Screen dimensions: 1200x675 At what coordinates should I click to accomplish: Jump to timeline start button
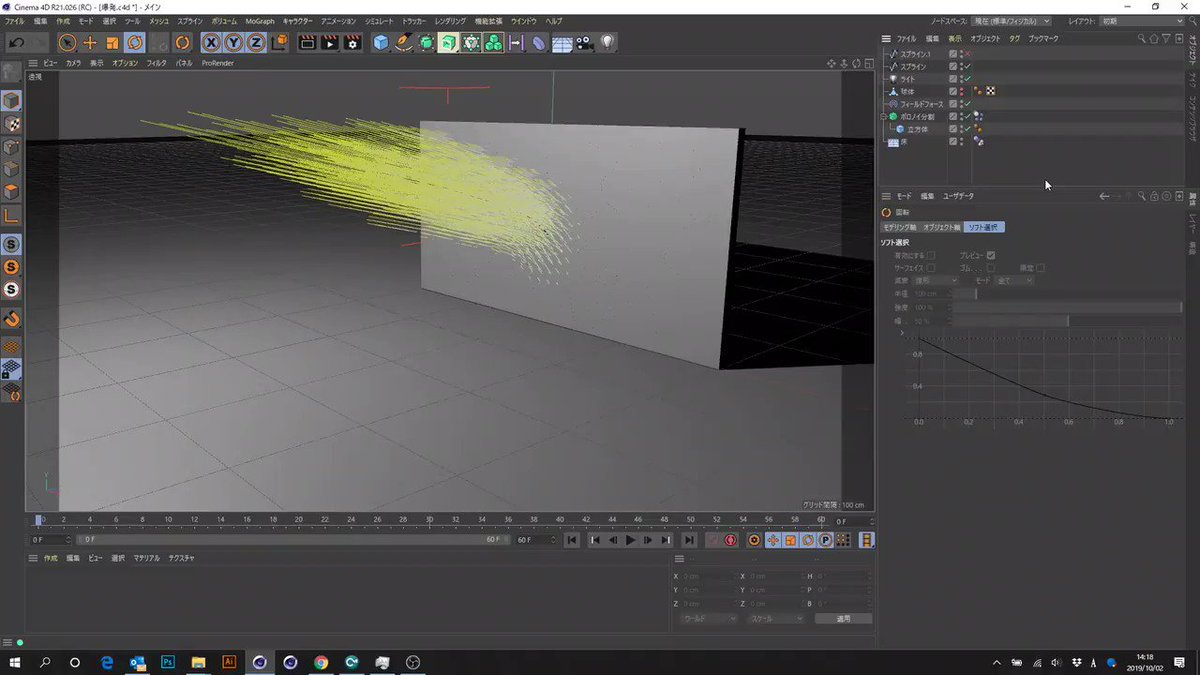(x=572, y=540)
